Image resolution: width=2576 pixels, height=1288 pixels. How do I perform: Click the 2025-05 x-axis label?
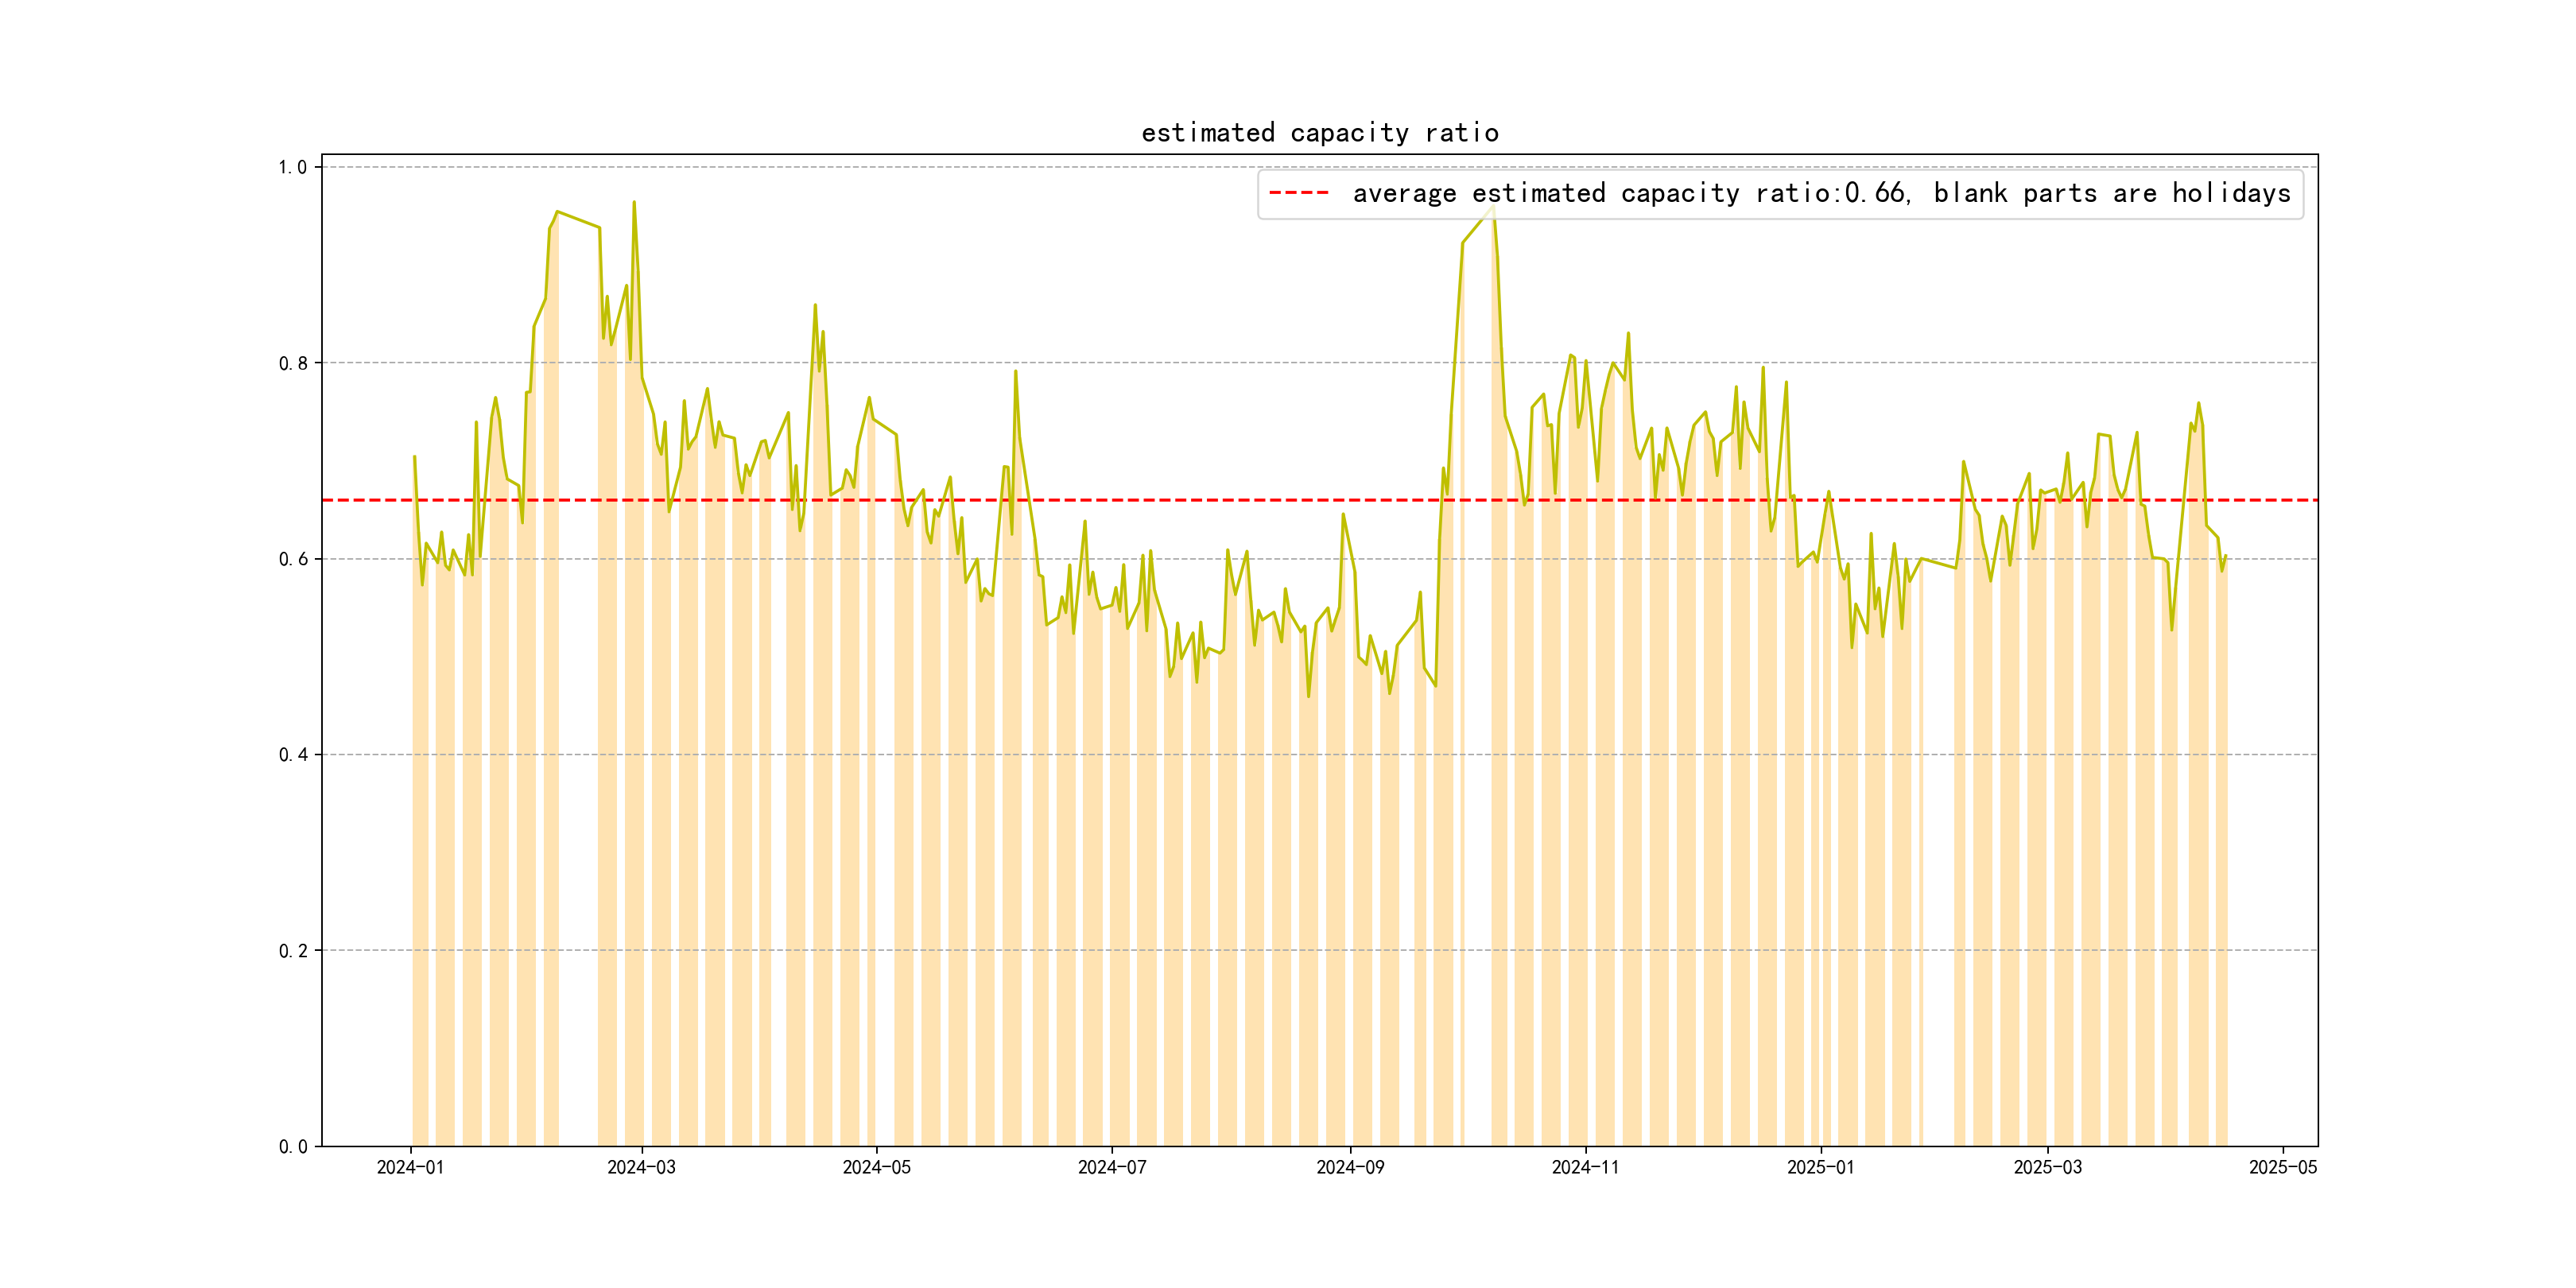click(x=2282, y=1167)
